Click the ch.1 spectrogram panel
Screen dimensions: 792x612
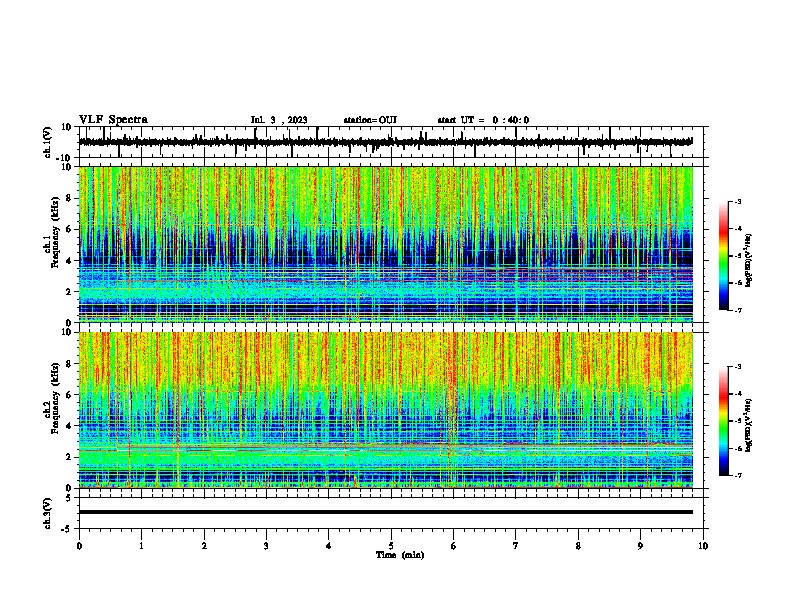386,244
